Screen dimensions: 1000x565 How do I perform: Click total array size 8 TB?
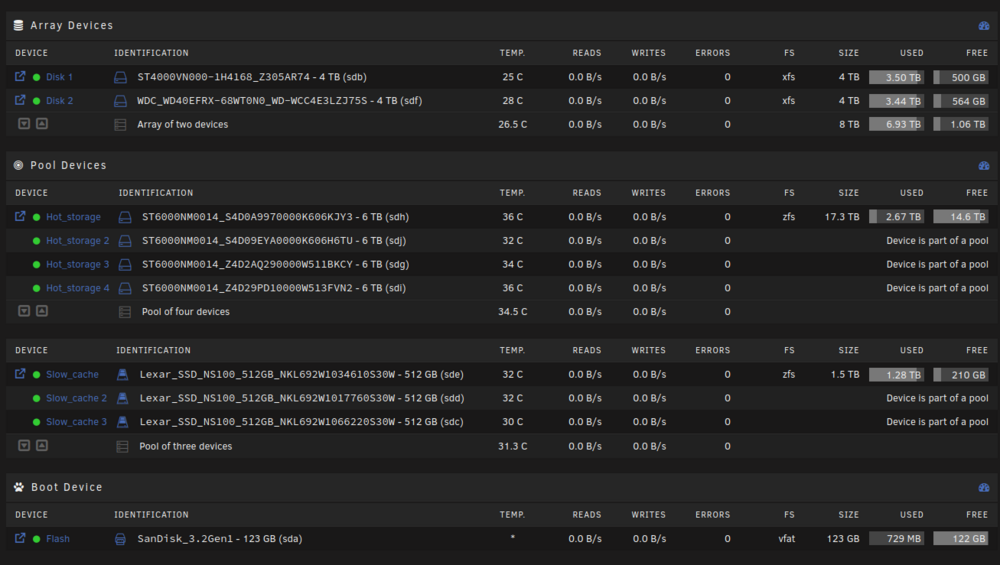click(849, 124)
